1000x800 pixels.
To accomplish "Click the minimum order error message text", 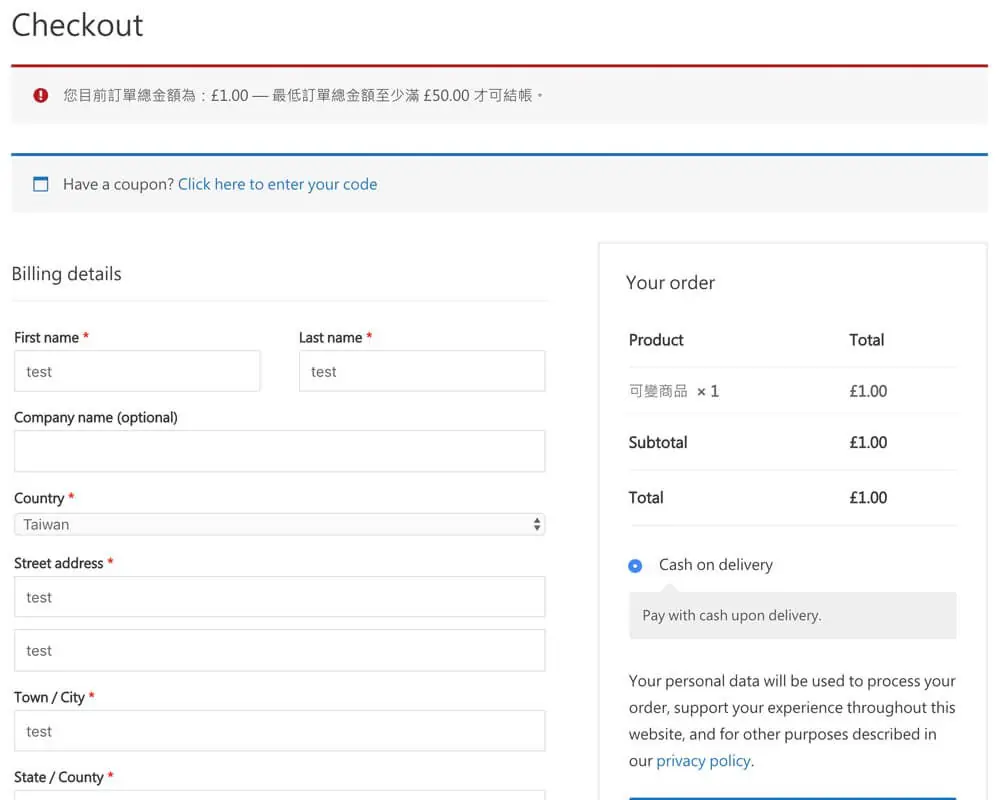I will (x=302, y=96).
